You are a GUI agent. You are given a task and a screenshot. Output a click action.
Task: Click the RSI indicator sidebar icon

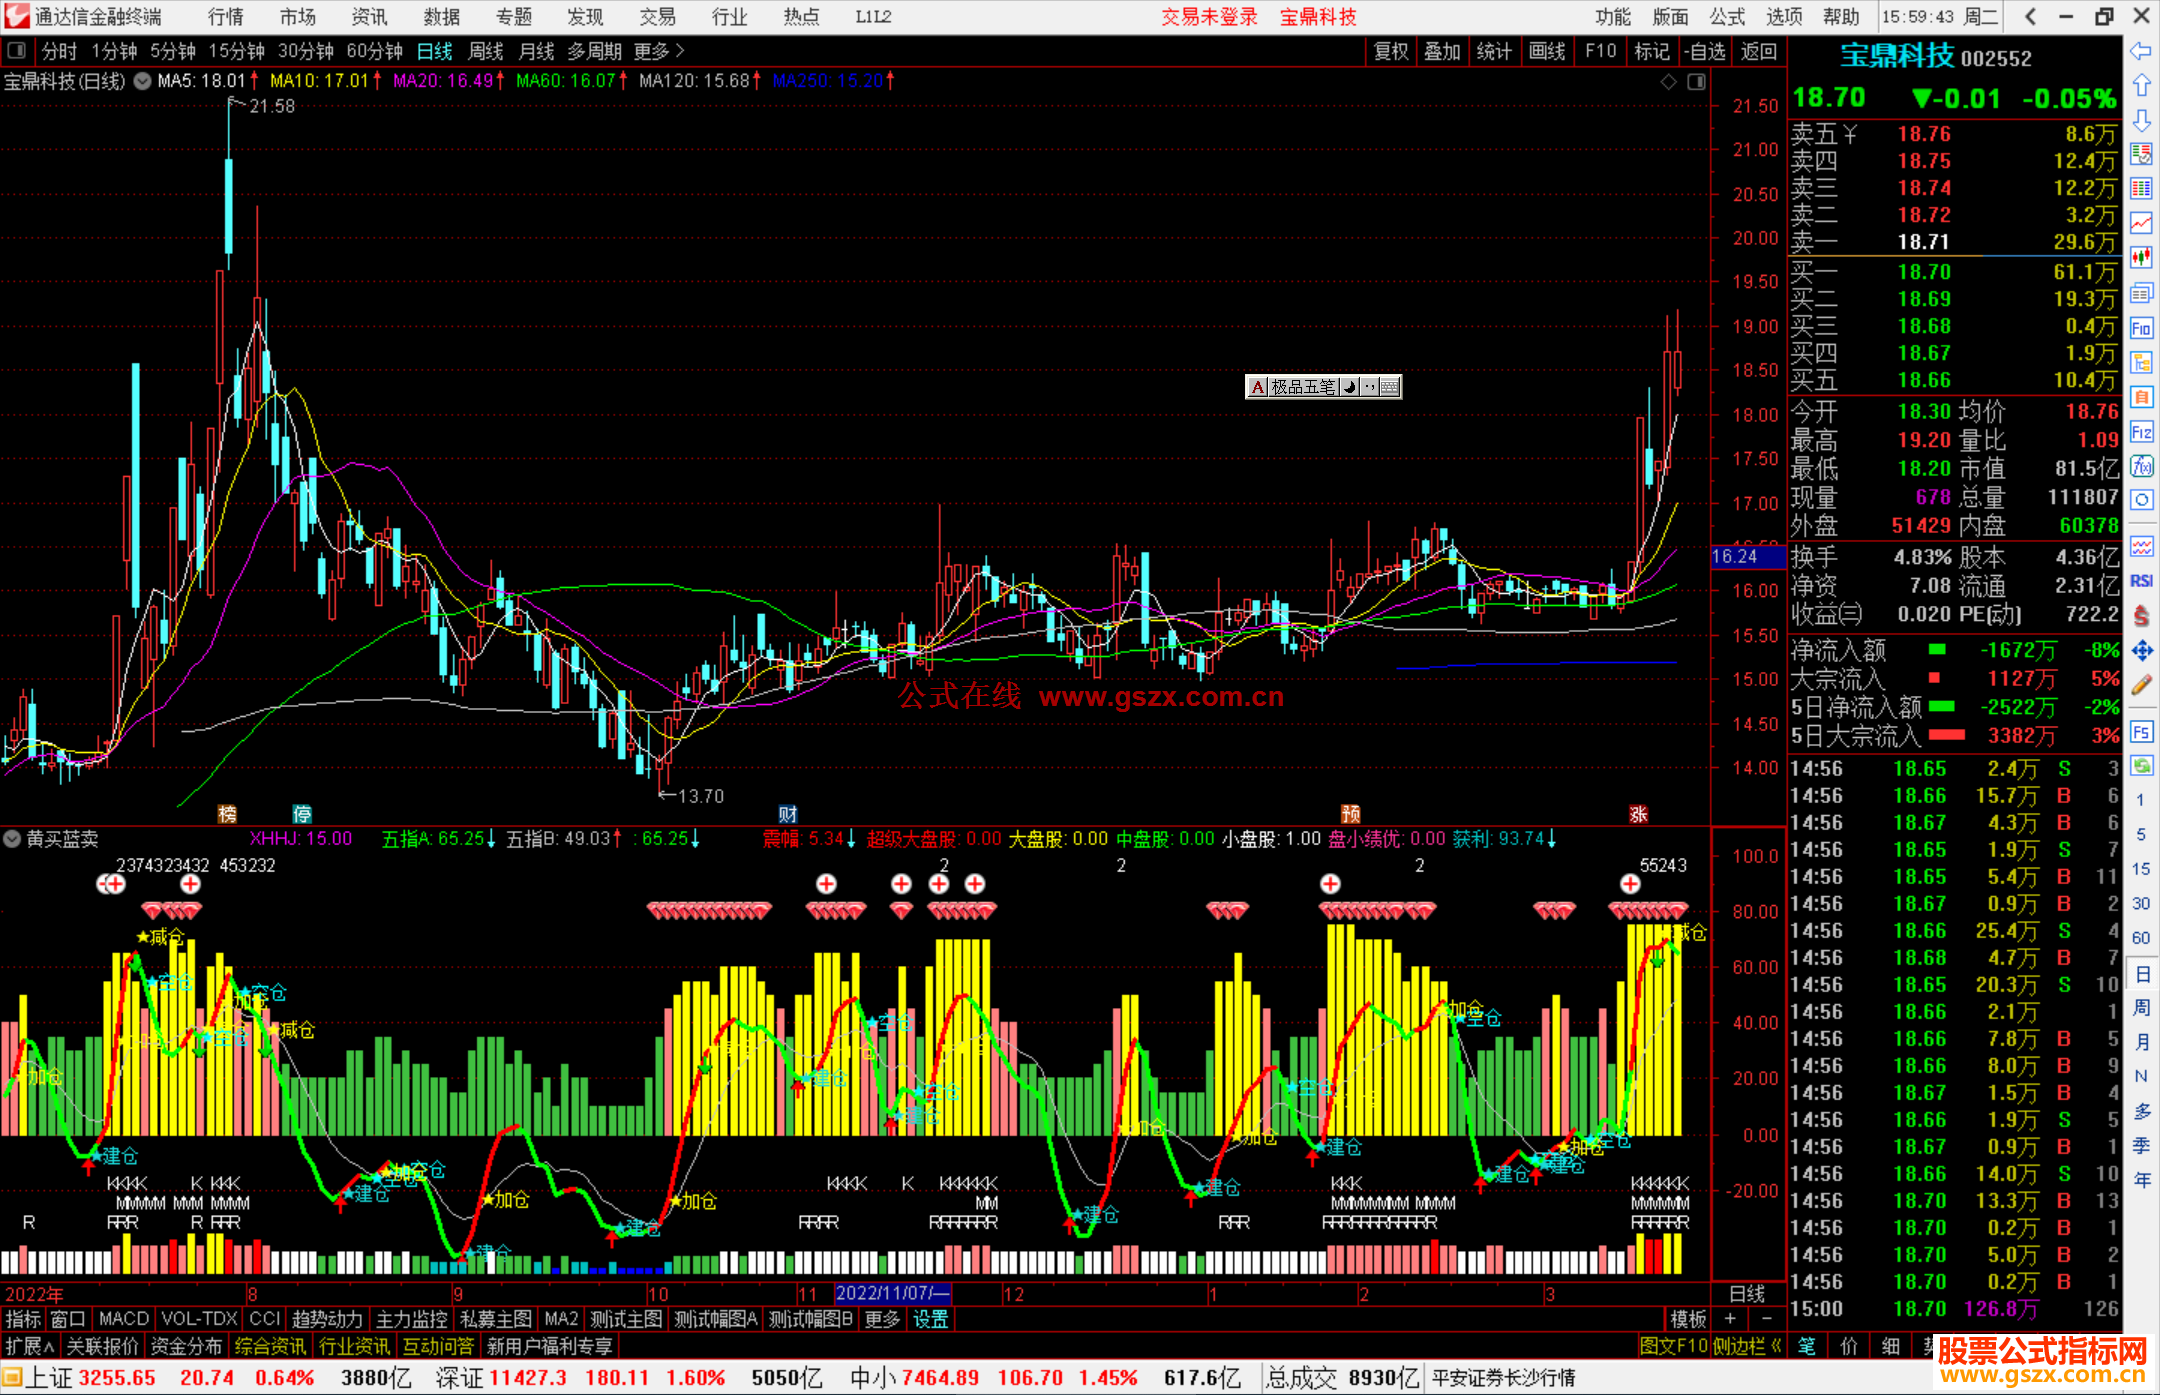[2141, 581]
